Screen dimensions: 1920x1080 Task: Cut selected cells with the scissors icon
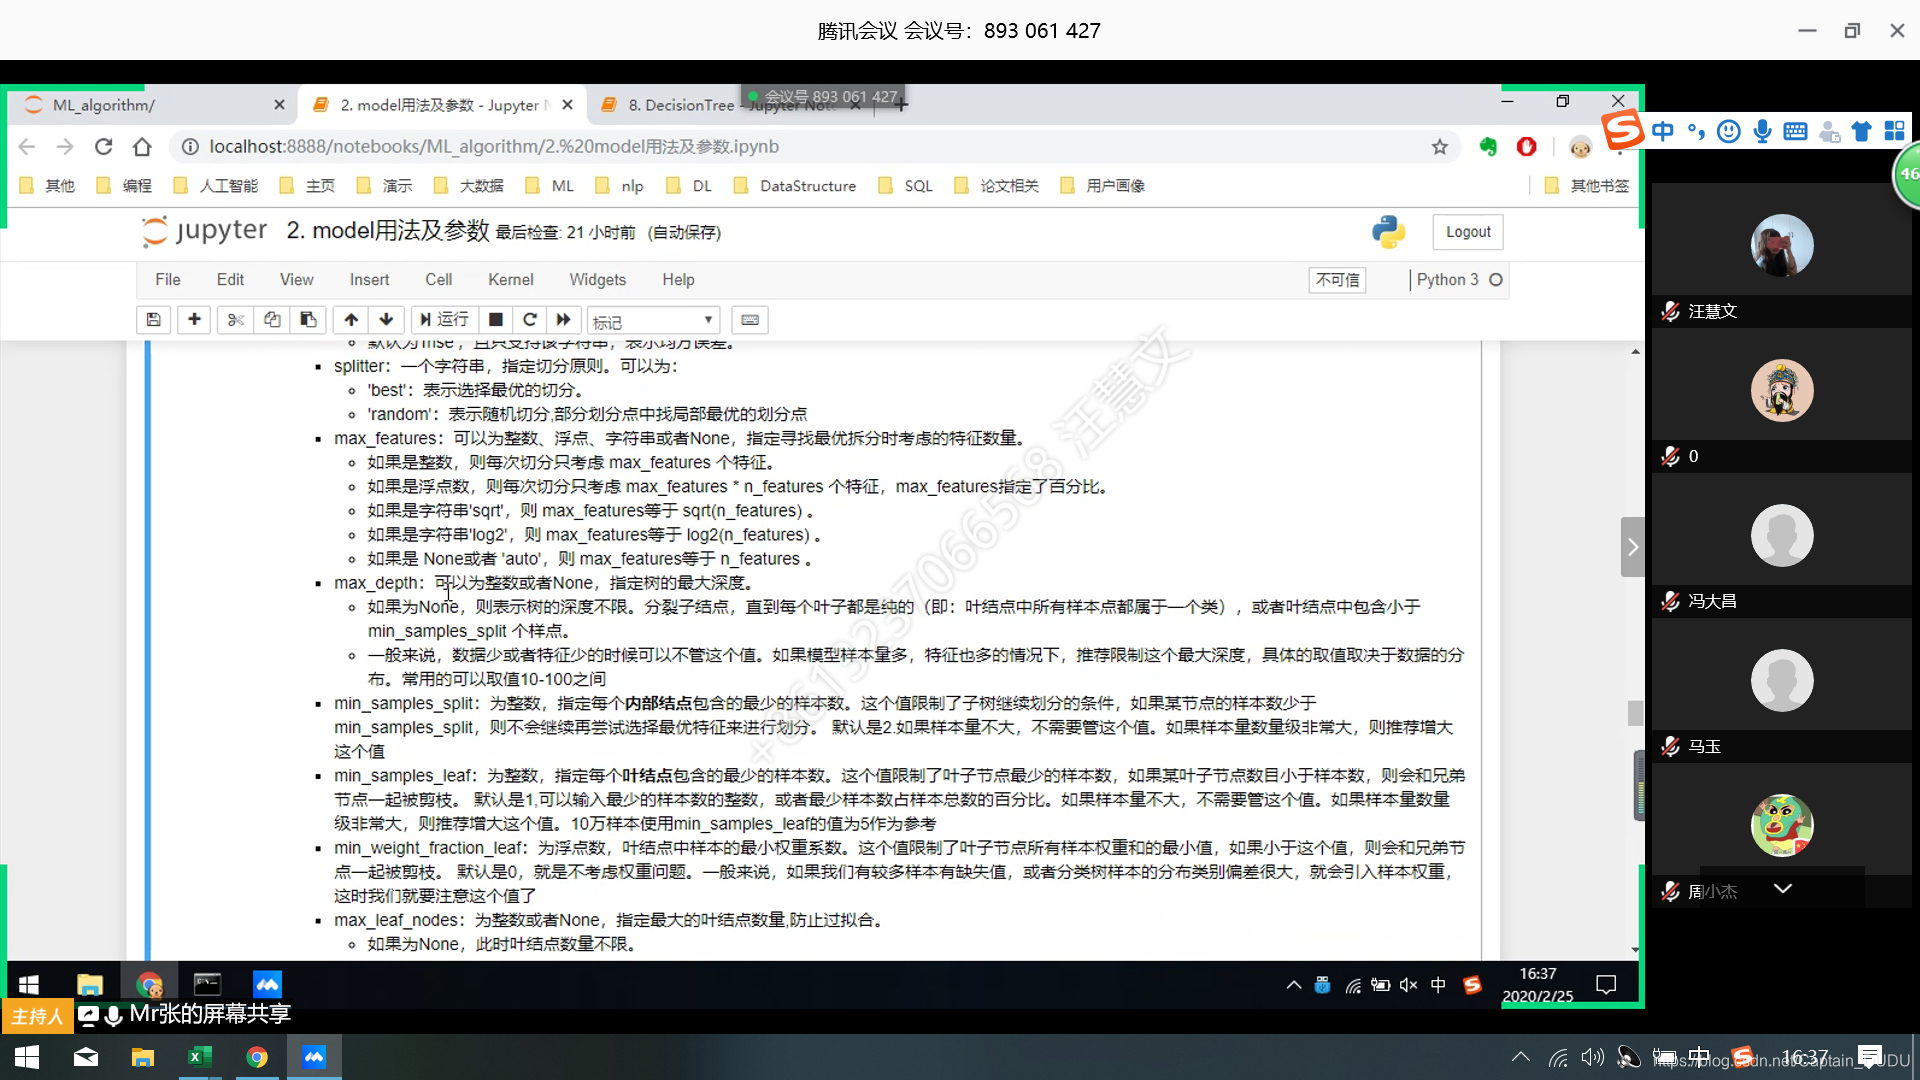click(236, 320)
